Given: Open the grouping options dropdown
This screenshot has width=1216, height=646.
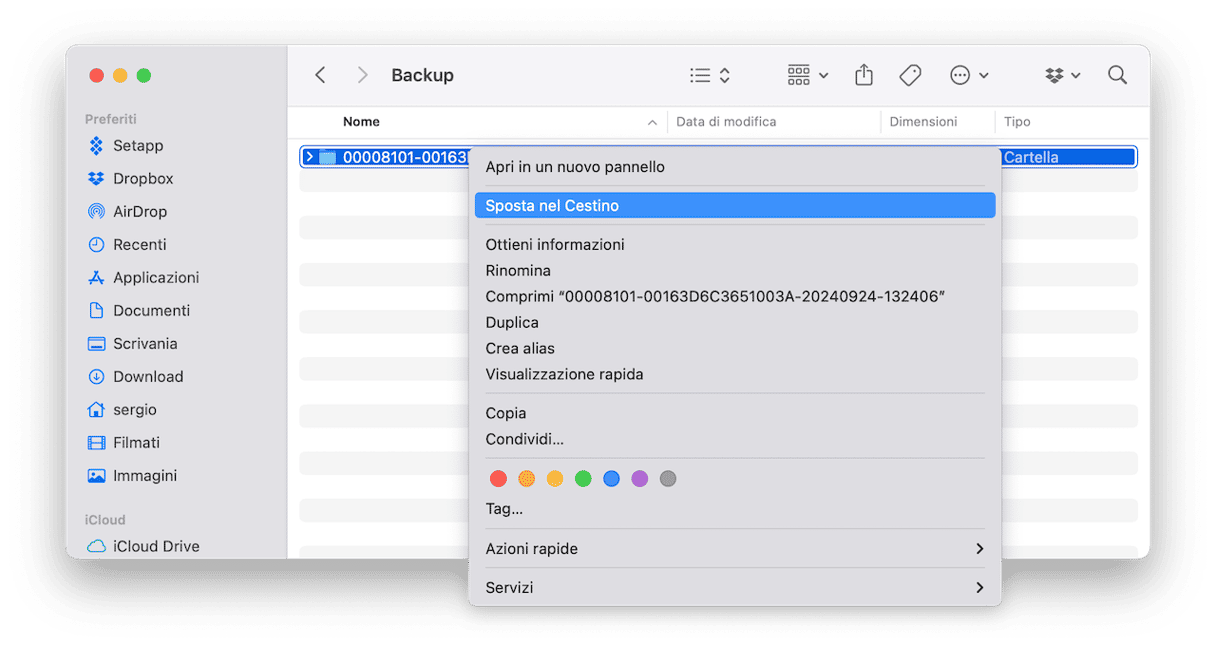Looking at the screenshot, I should pyautogui.click(x=807, y=75).
